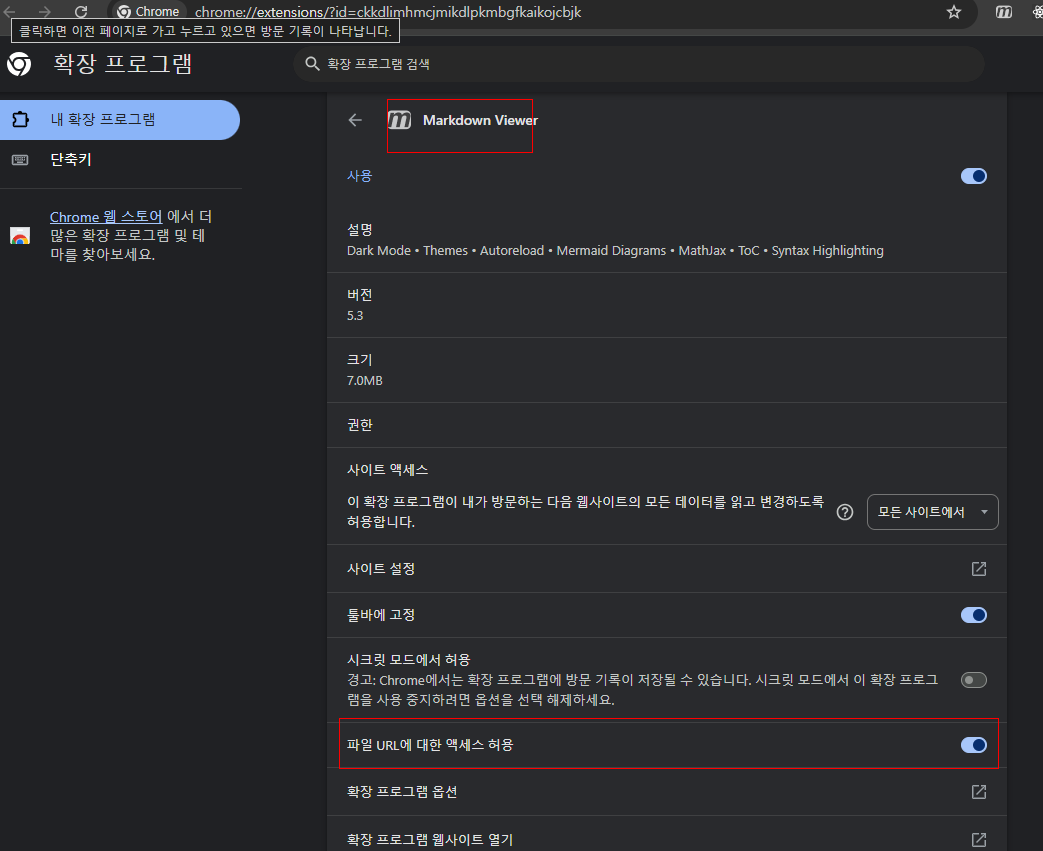Image resolution: width=1043 pixels, height=851 pixels.
Task: Click the puzzle icon beside 내 확장 프로그램
Action: pyautogui.click(x=21, y=120)
